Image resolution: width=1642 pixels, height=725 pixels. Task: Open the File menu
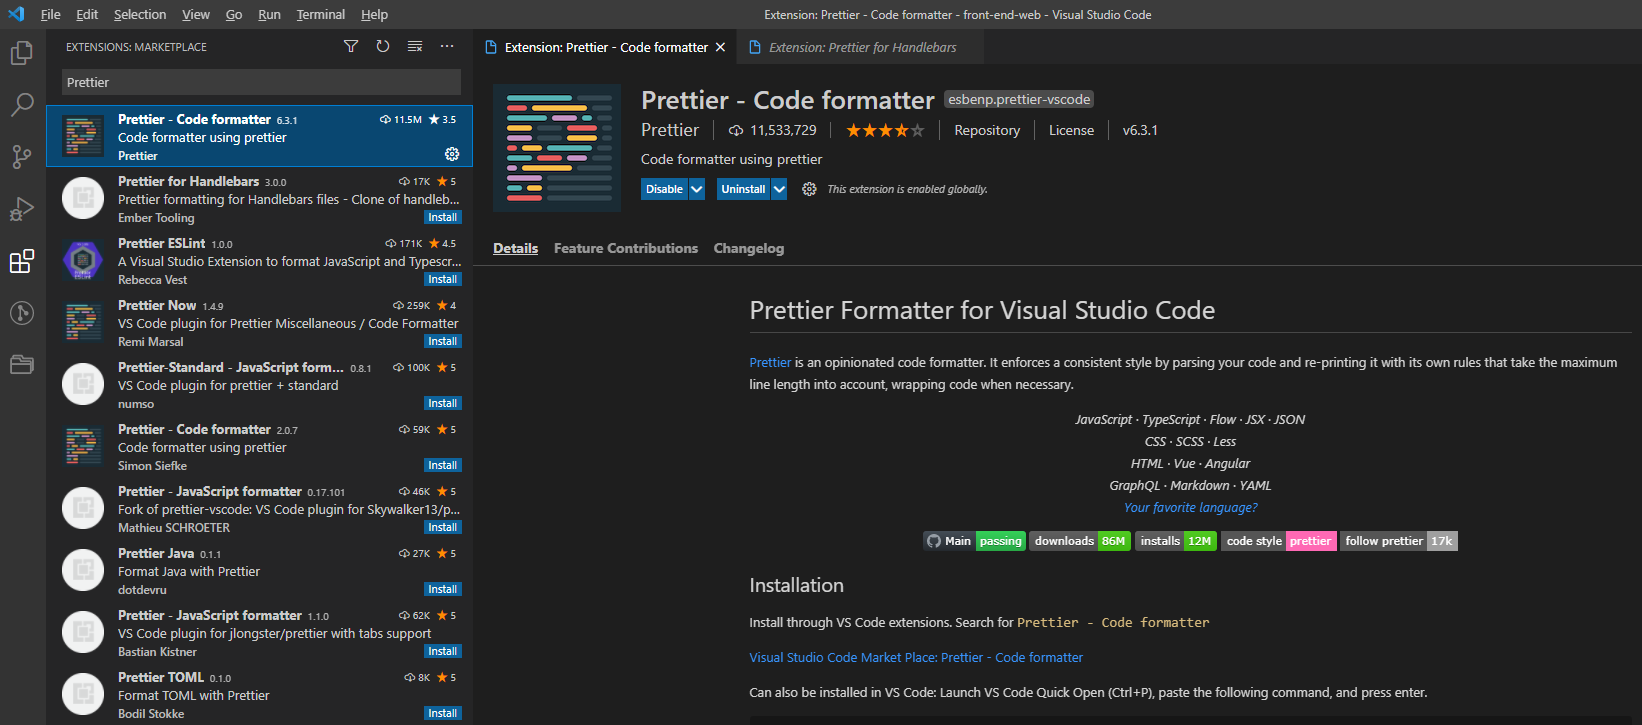point(51,14)
